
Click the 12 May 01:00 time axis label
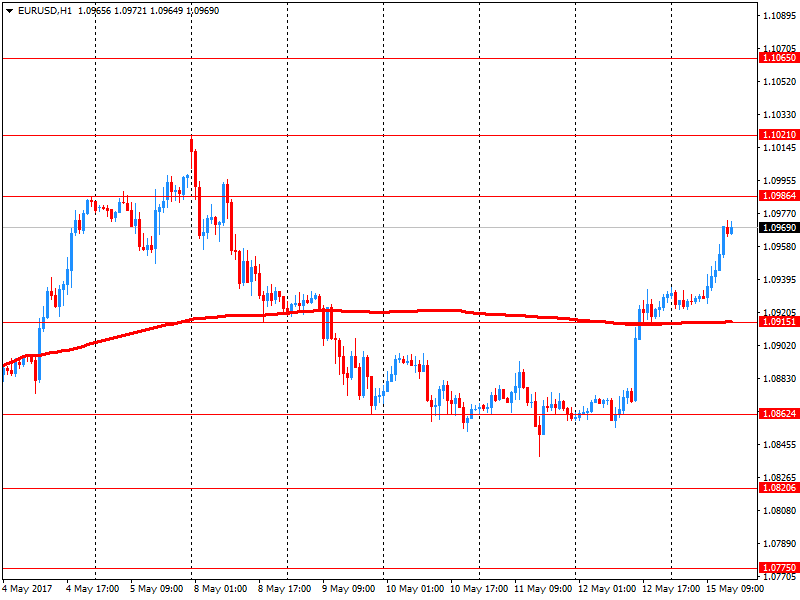click(607, 589)
